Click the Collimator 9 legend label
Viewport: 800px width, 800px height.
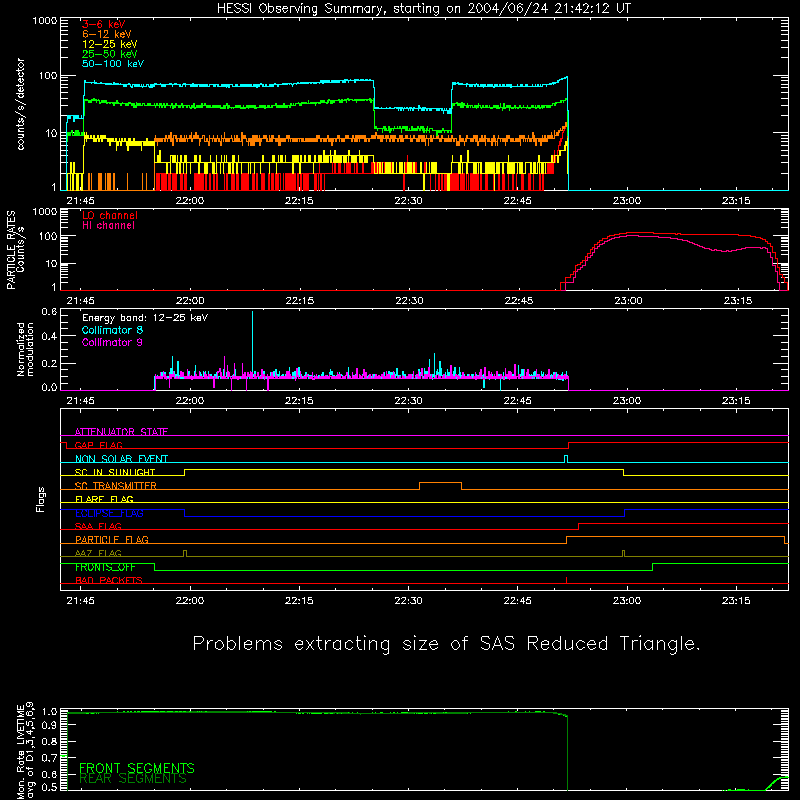coord(112,342)
